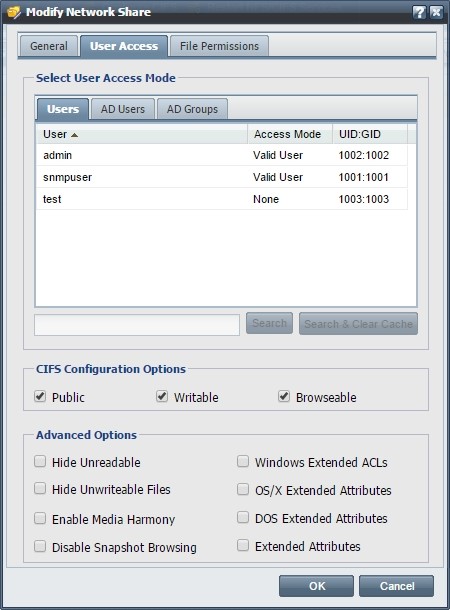Click the Access Mode column header

(x=290, y=134)
